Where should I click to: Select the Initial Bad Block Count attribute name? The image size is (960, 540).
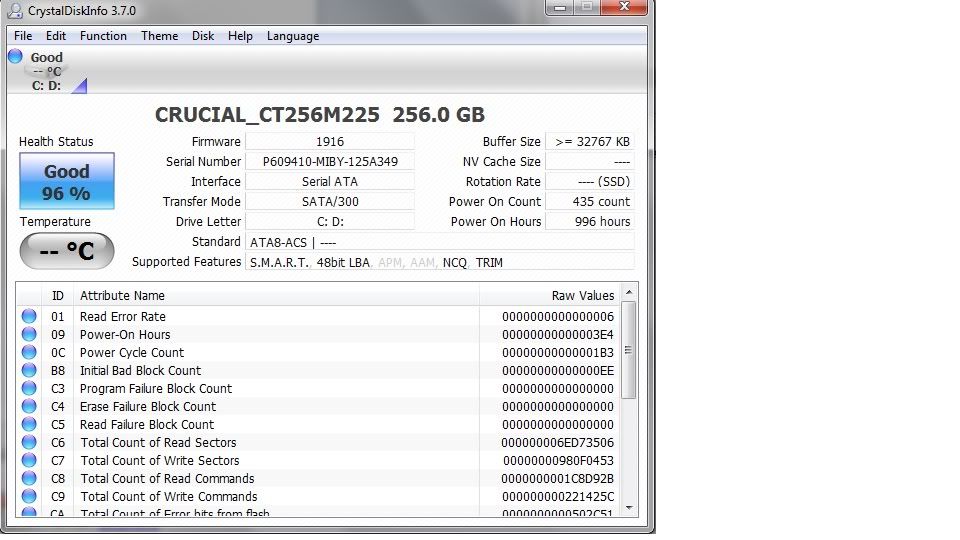140,370
